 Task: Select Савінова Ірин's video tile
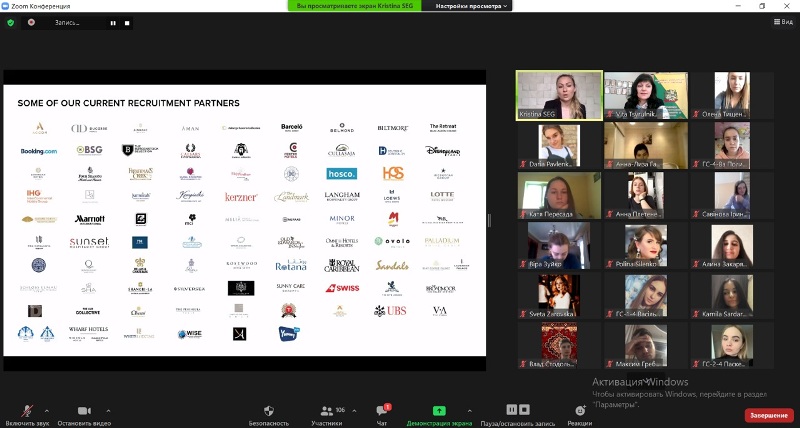[733, 195]
